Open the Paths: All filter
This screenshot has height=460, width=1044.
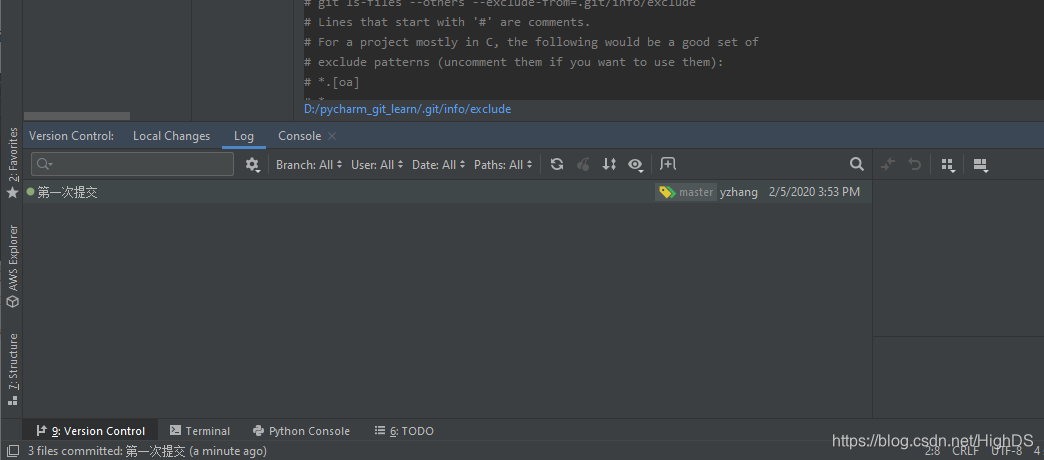[x=503, y=164]
